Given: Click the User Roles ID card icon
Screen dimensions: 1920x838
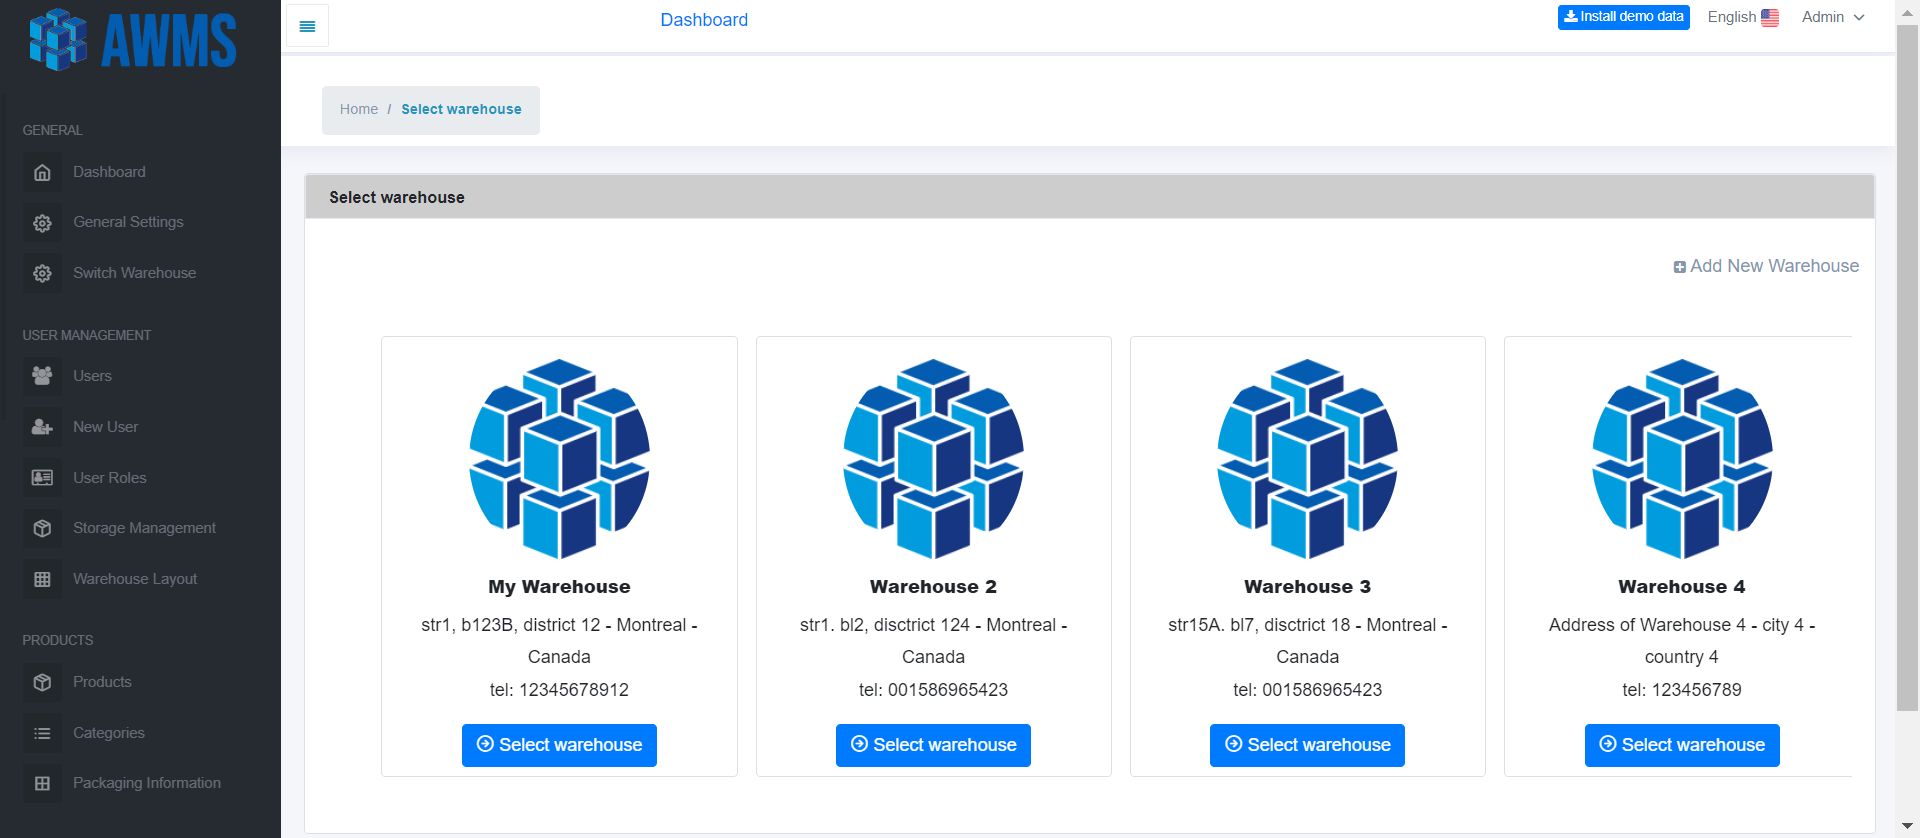Looking at the screenshot, I should point(42,478).
